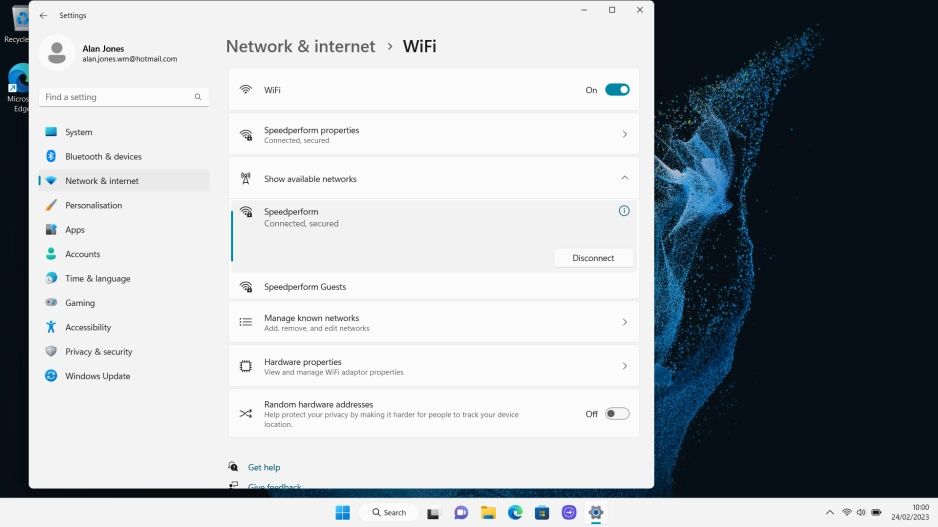938x527 pixels.
Task: Open Manage known networks
Action: 433,323
